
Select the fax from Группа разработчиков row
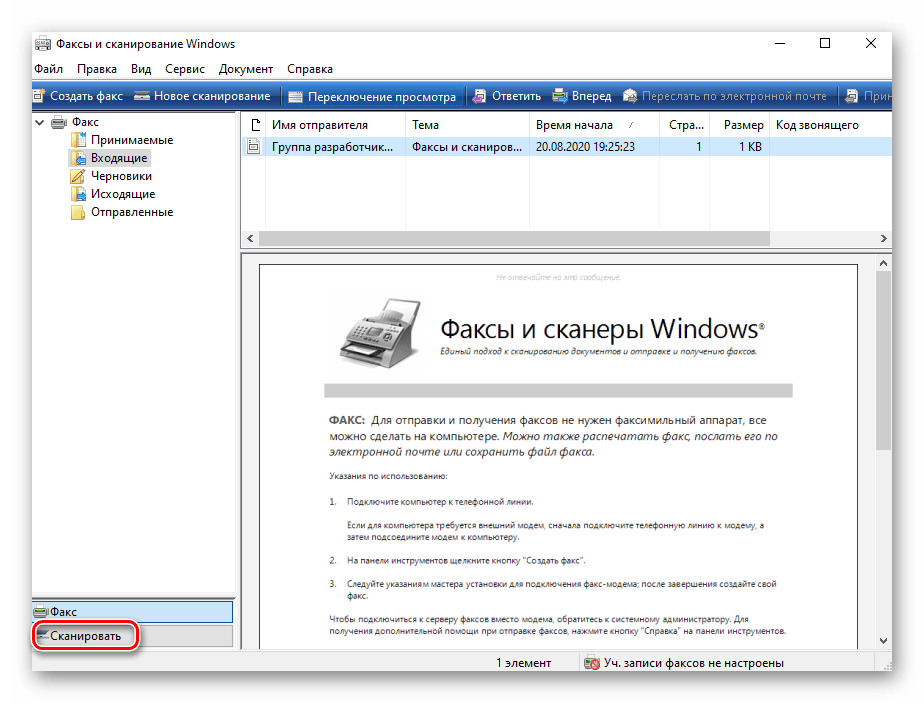tap(334, 147)
